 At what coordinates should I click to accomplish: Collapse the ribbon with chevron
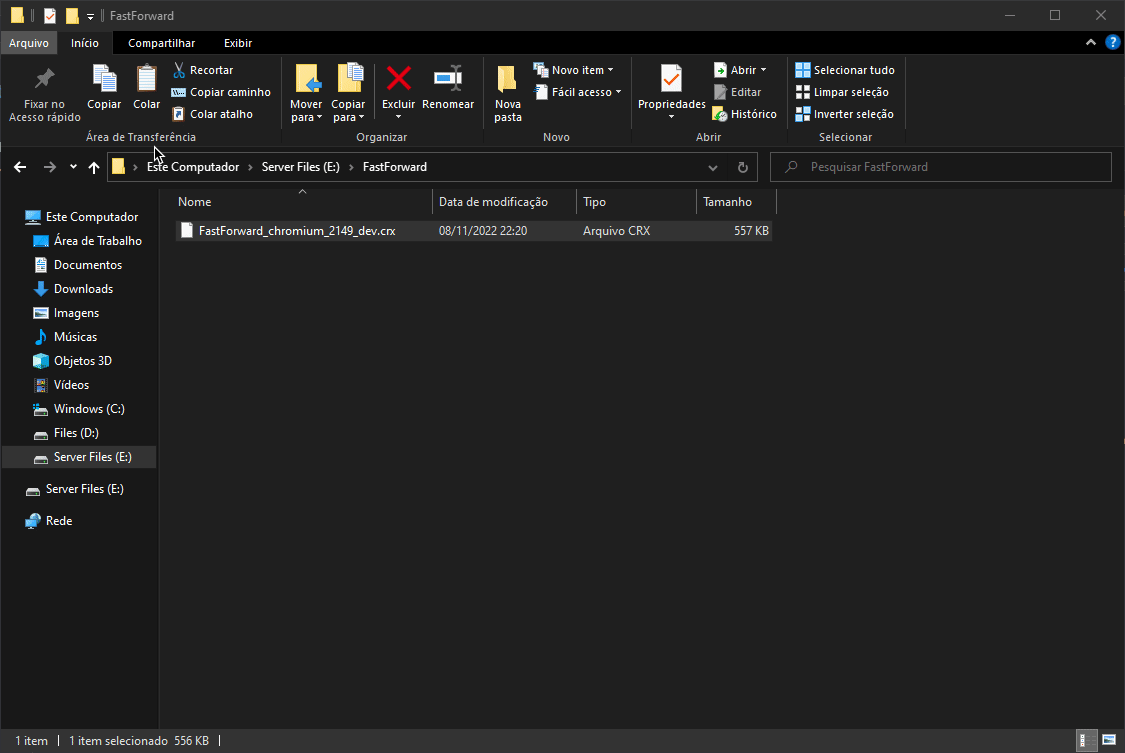click(1091, 43)
